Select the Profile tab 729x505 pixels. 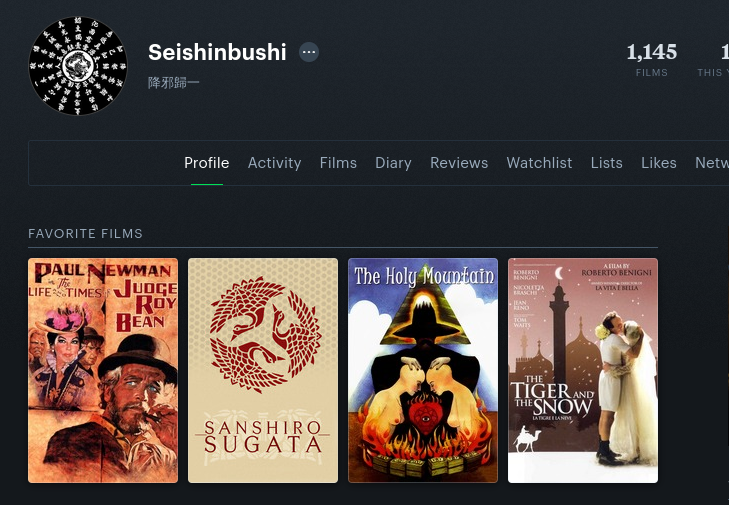point(206,163)
